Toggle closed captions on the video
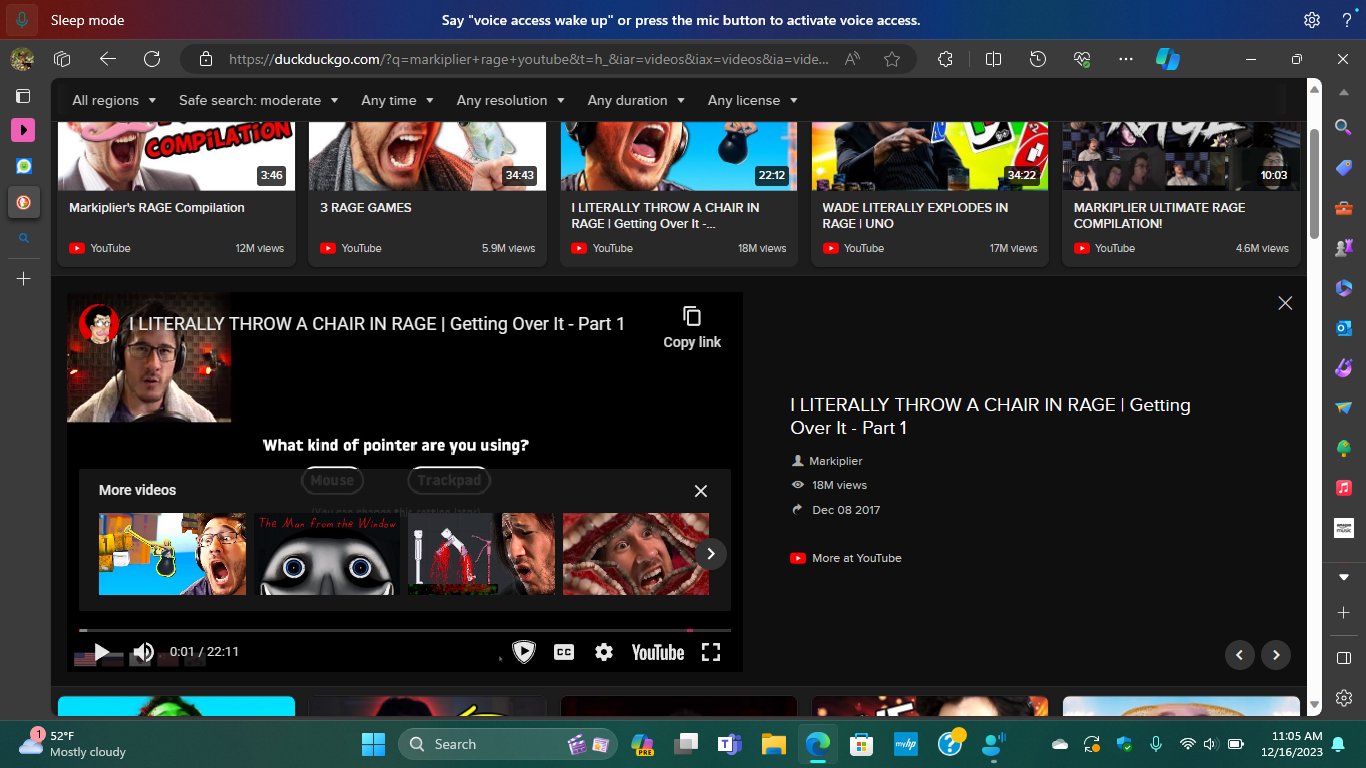 point(564,652)
